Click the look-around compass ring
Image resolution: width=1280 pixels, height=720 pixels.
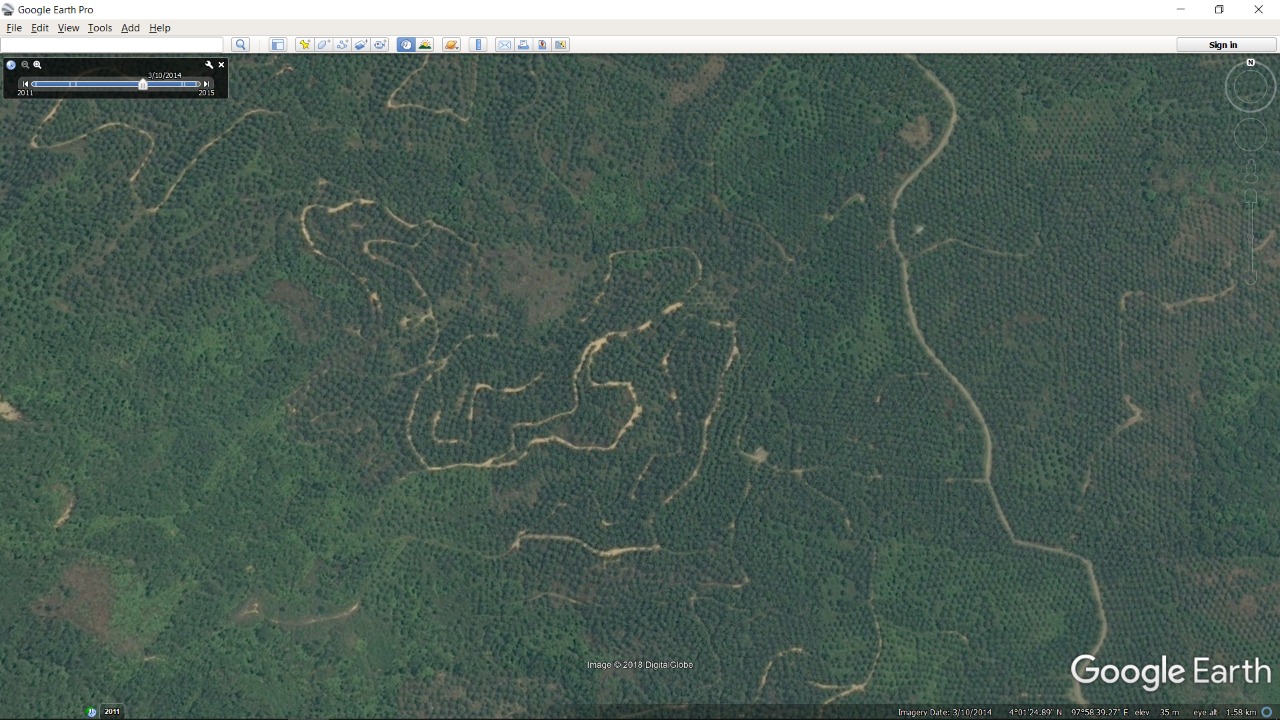1251,88
